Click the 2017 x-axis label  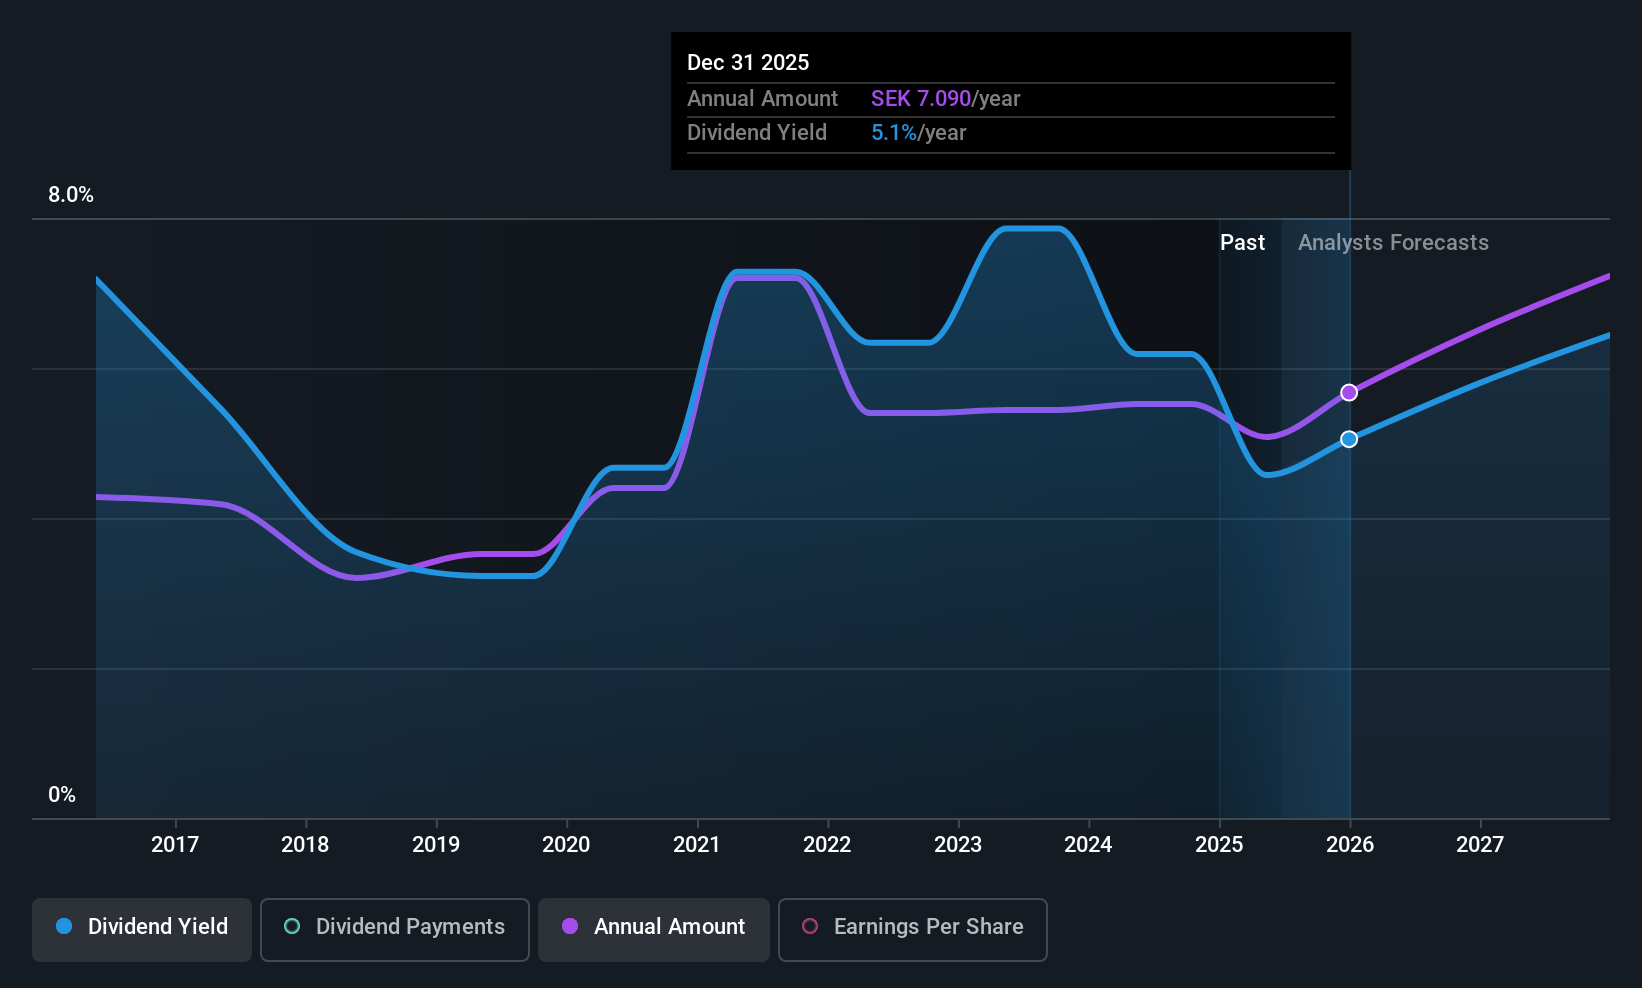[175, 845]
